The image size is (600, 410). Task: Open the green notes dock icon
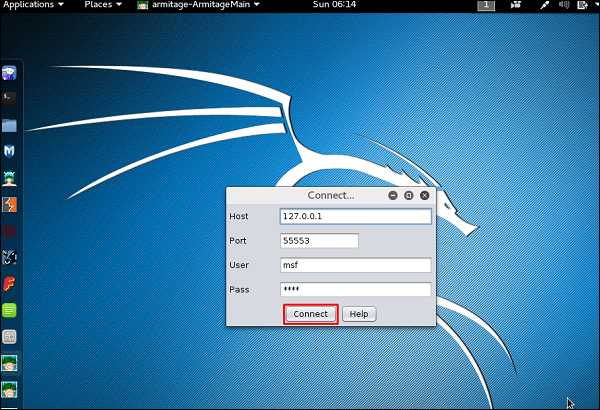click(x=9, y=310)
